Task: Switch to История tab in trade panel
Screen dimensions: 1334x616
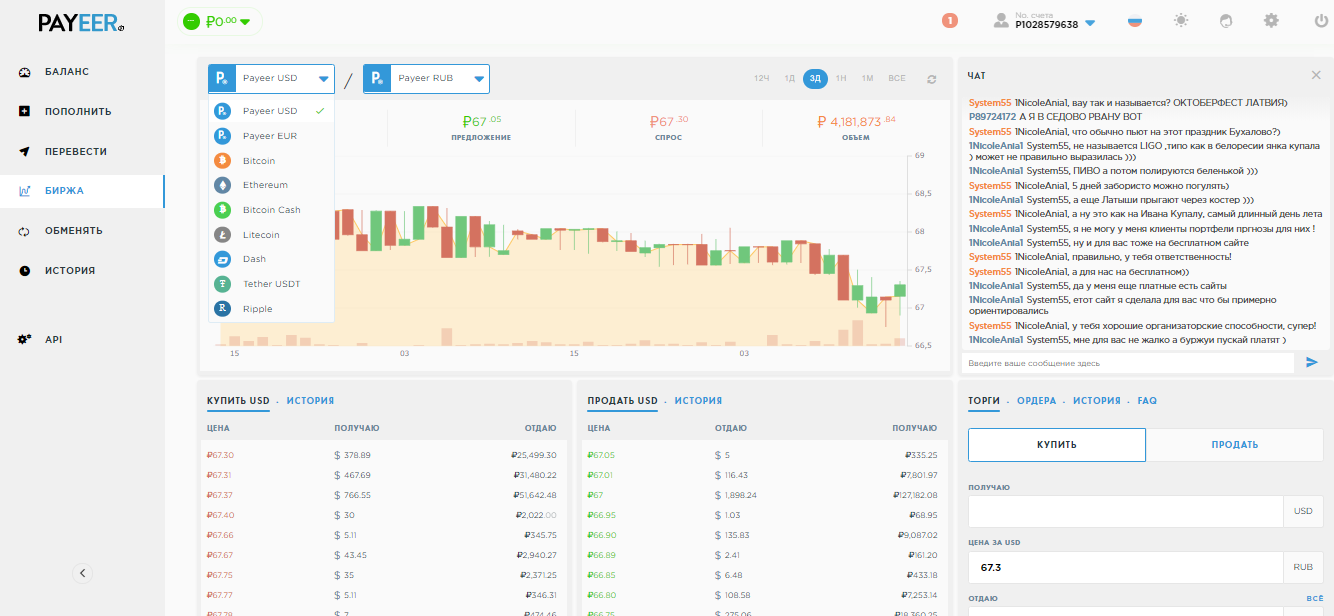Action: (1096, 401)
